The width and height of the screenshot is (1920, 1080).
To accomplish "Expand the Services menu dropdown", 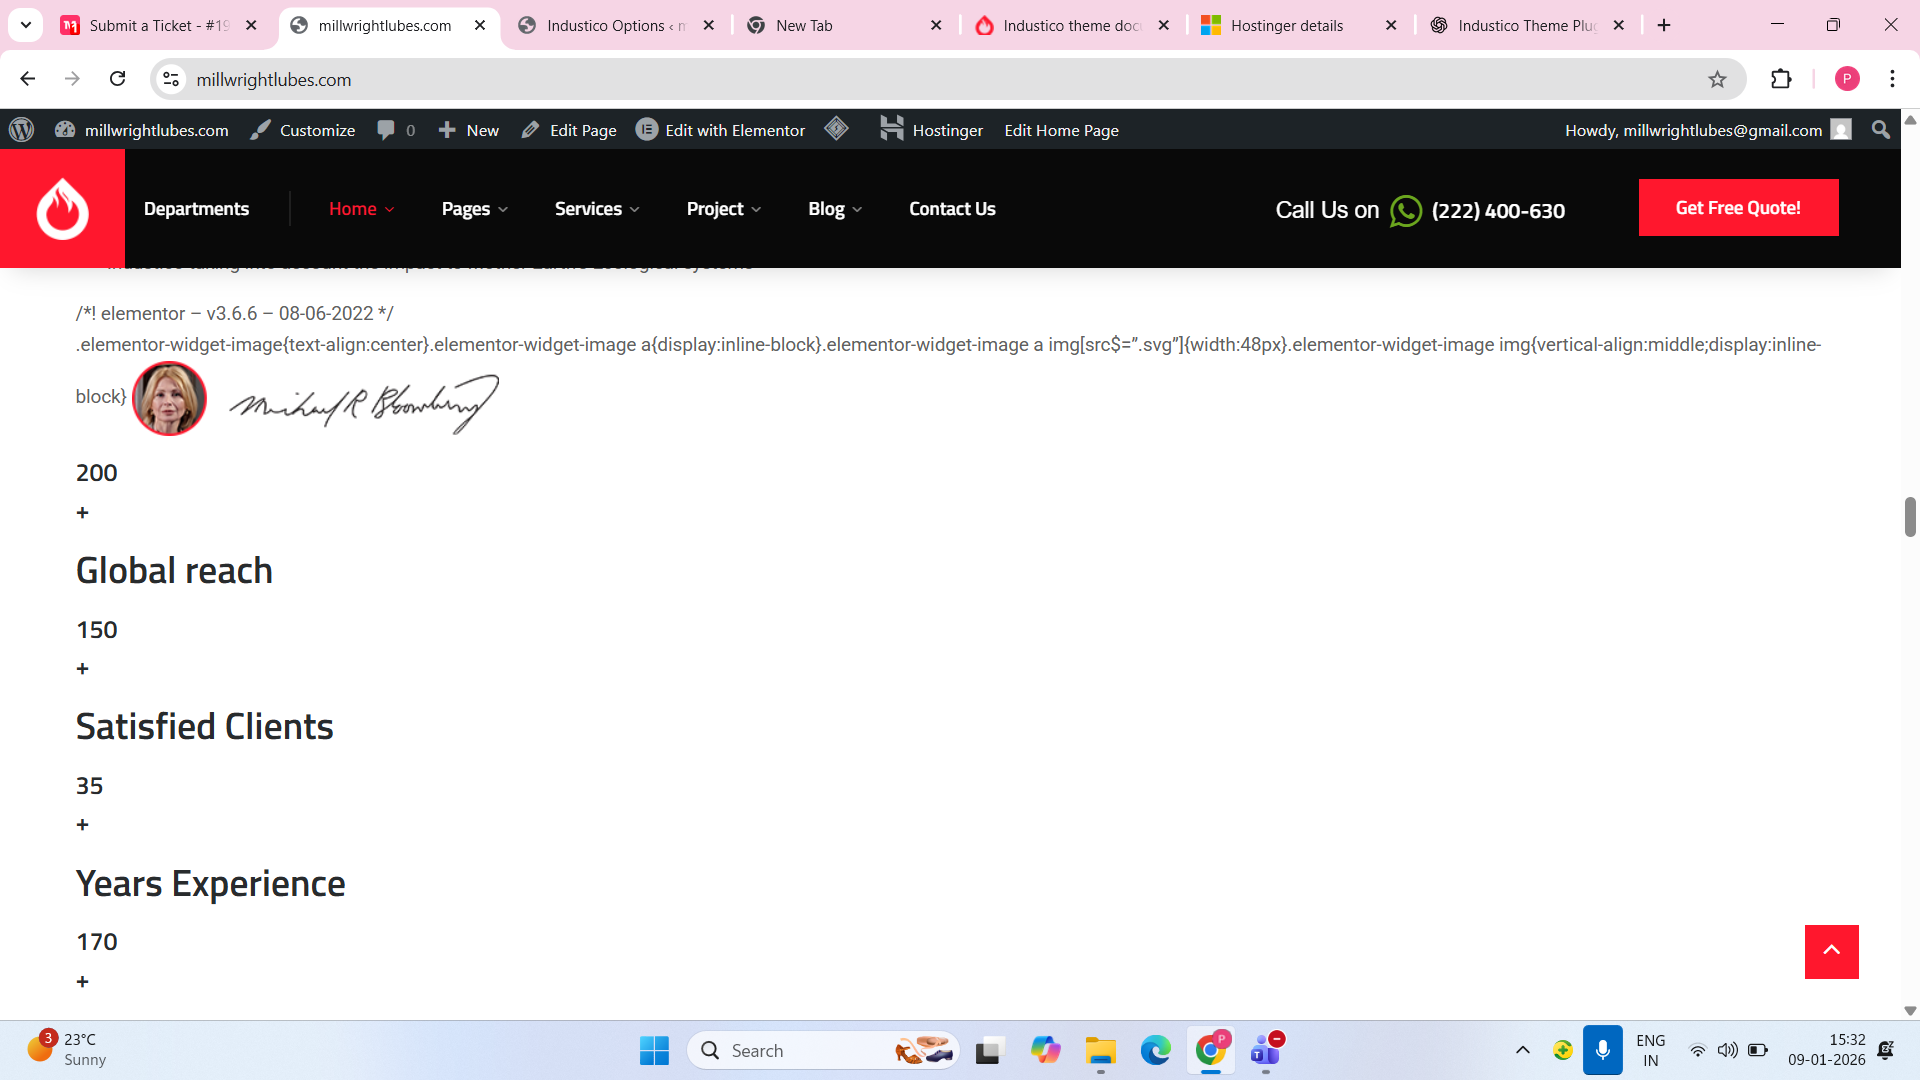I will pos(597,209).
